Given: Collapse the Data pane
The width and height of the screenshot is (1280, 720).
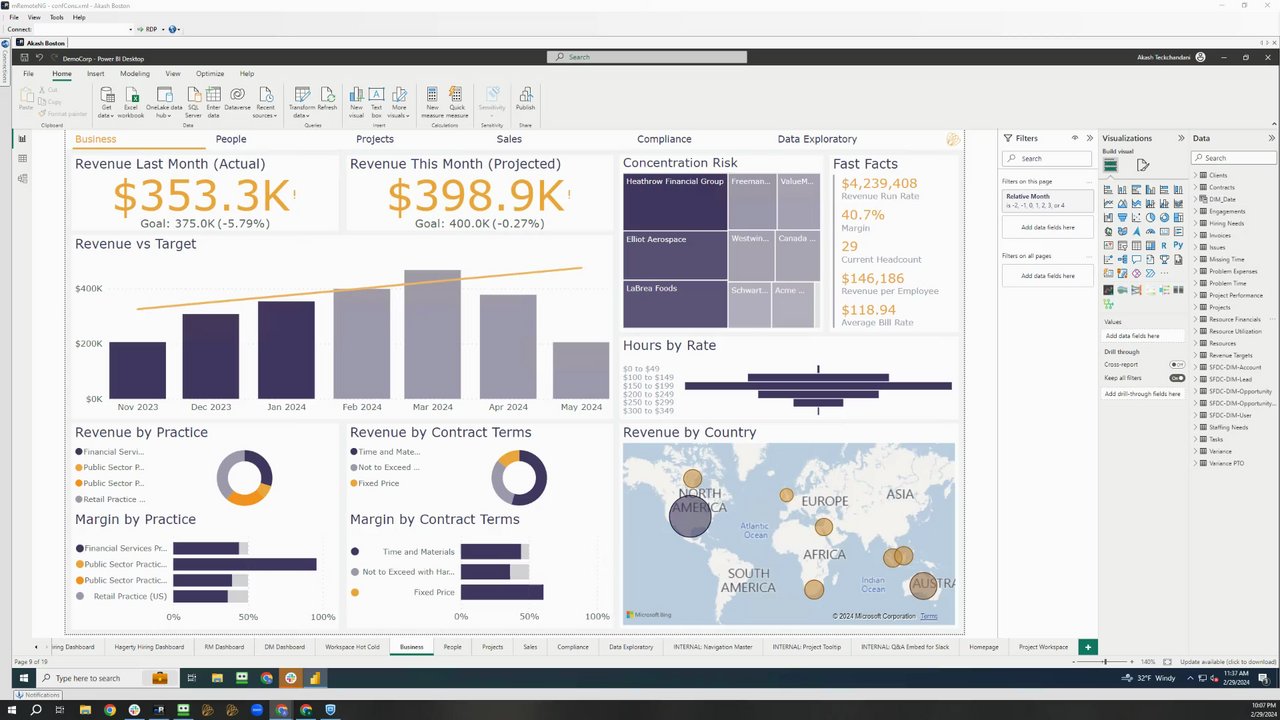Looking at the screenshot, I should coord(1272,138).
